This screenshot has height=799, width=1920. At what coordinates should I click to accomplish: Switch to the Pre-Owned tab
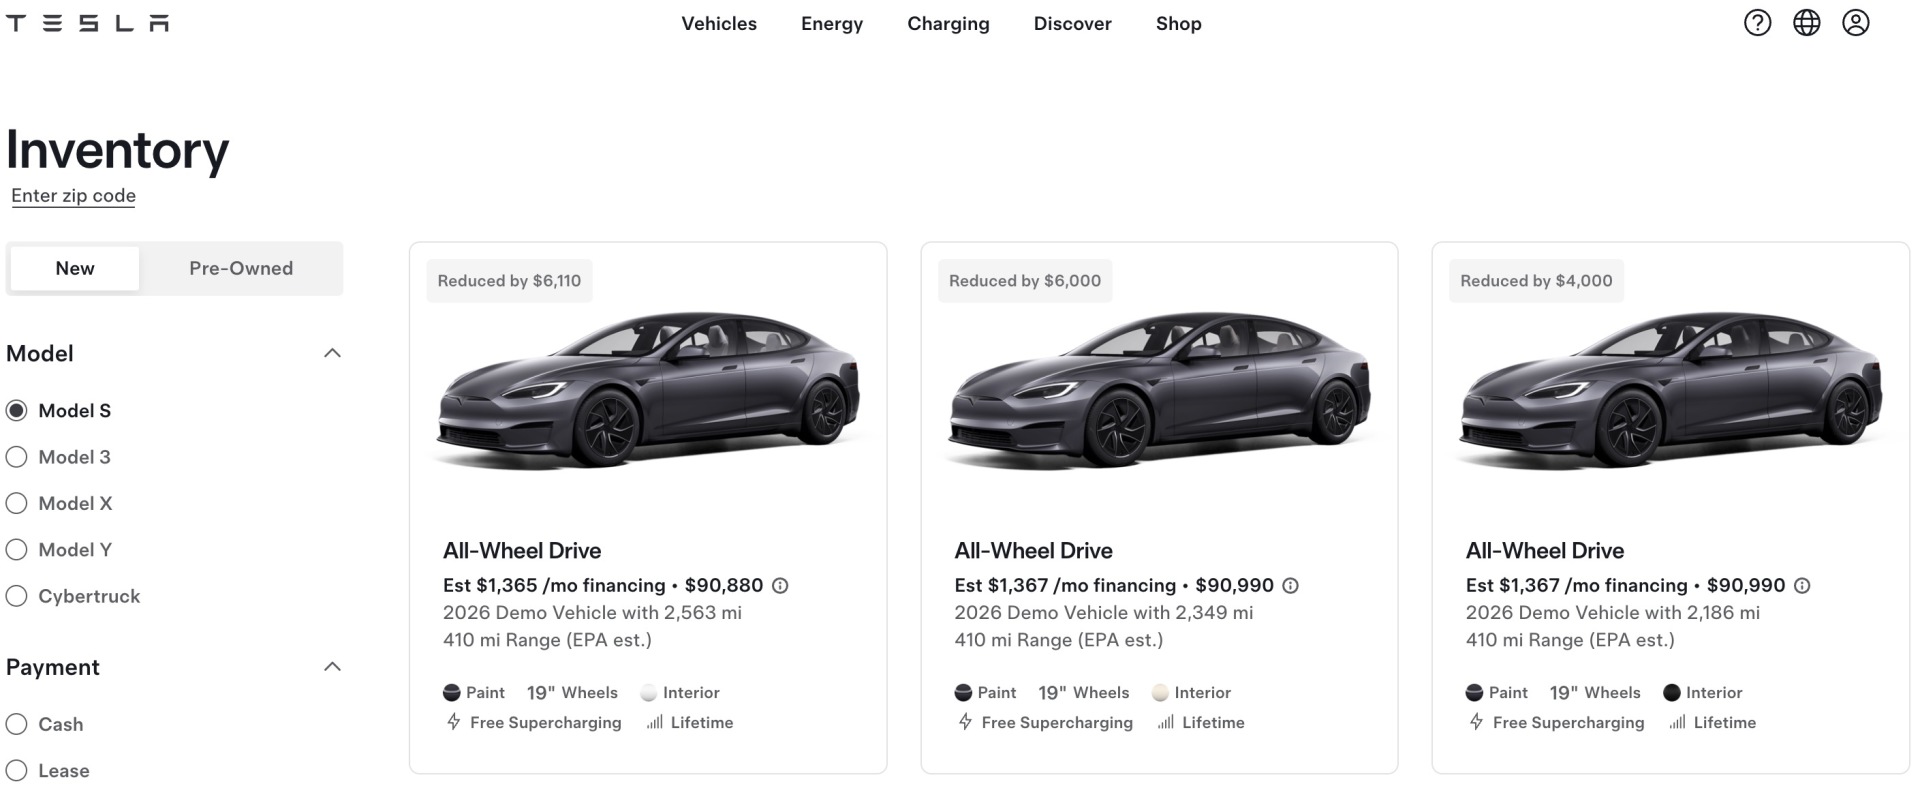point(241,268)
